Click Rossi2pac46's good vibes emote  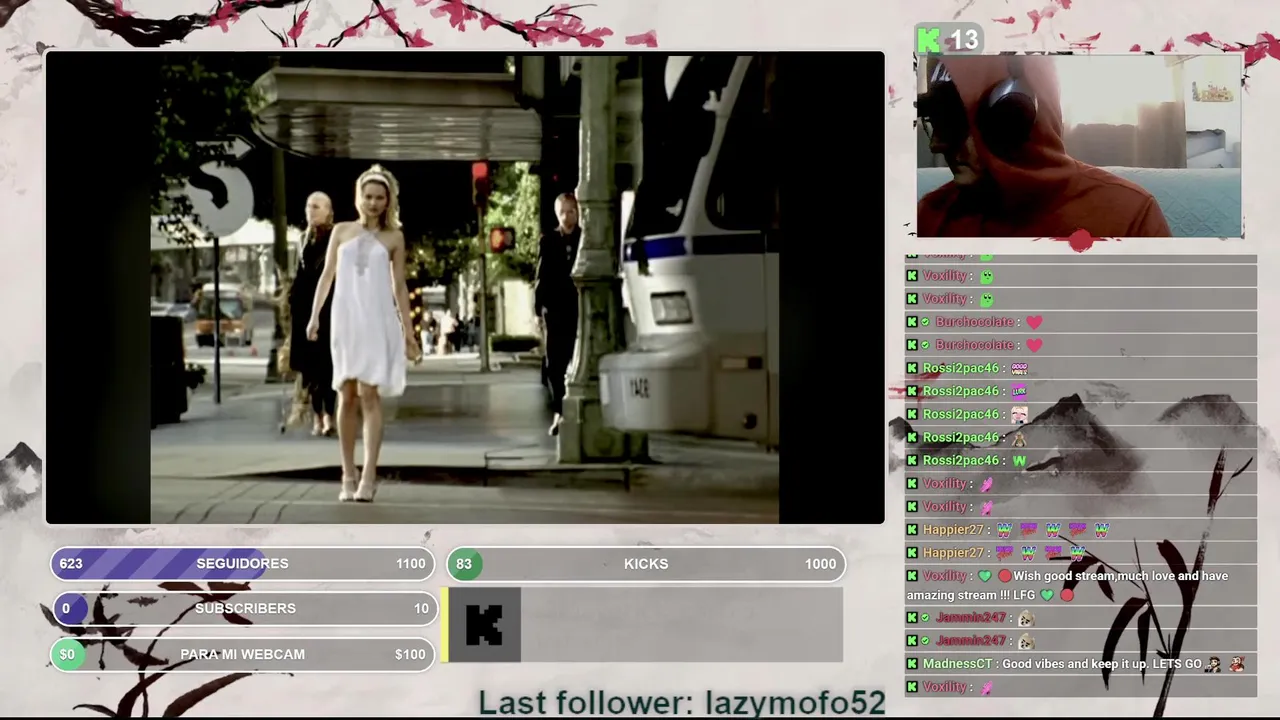pyautogui.click(x=1019, y=369)
